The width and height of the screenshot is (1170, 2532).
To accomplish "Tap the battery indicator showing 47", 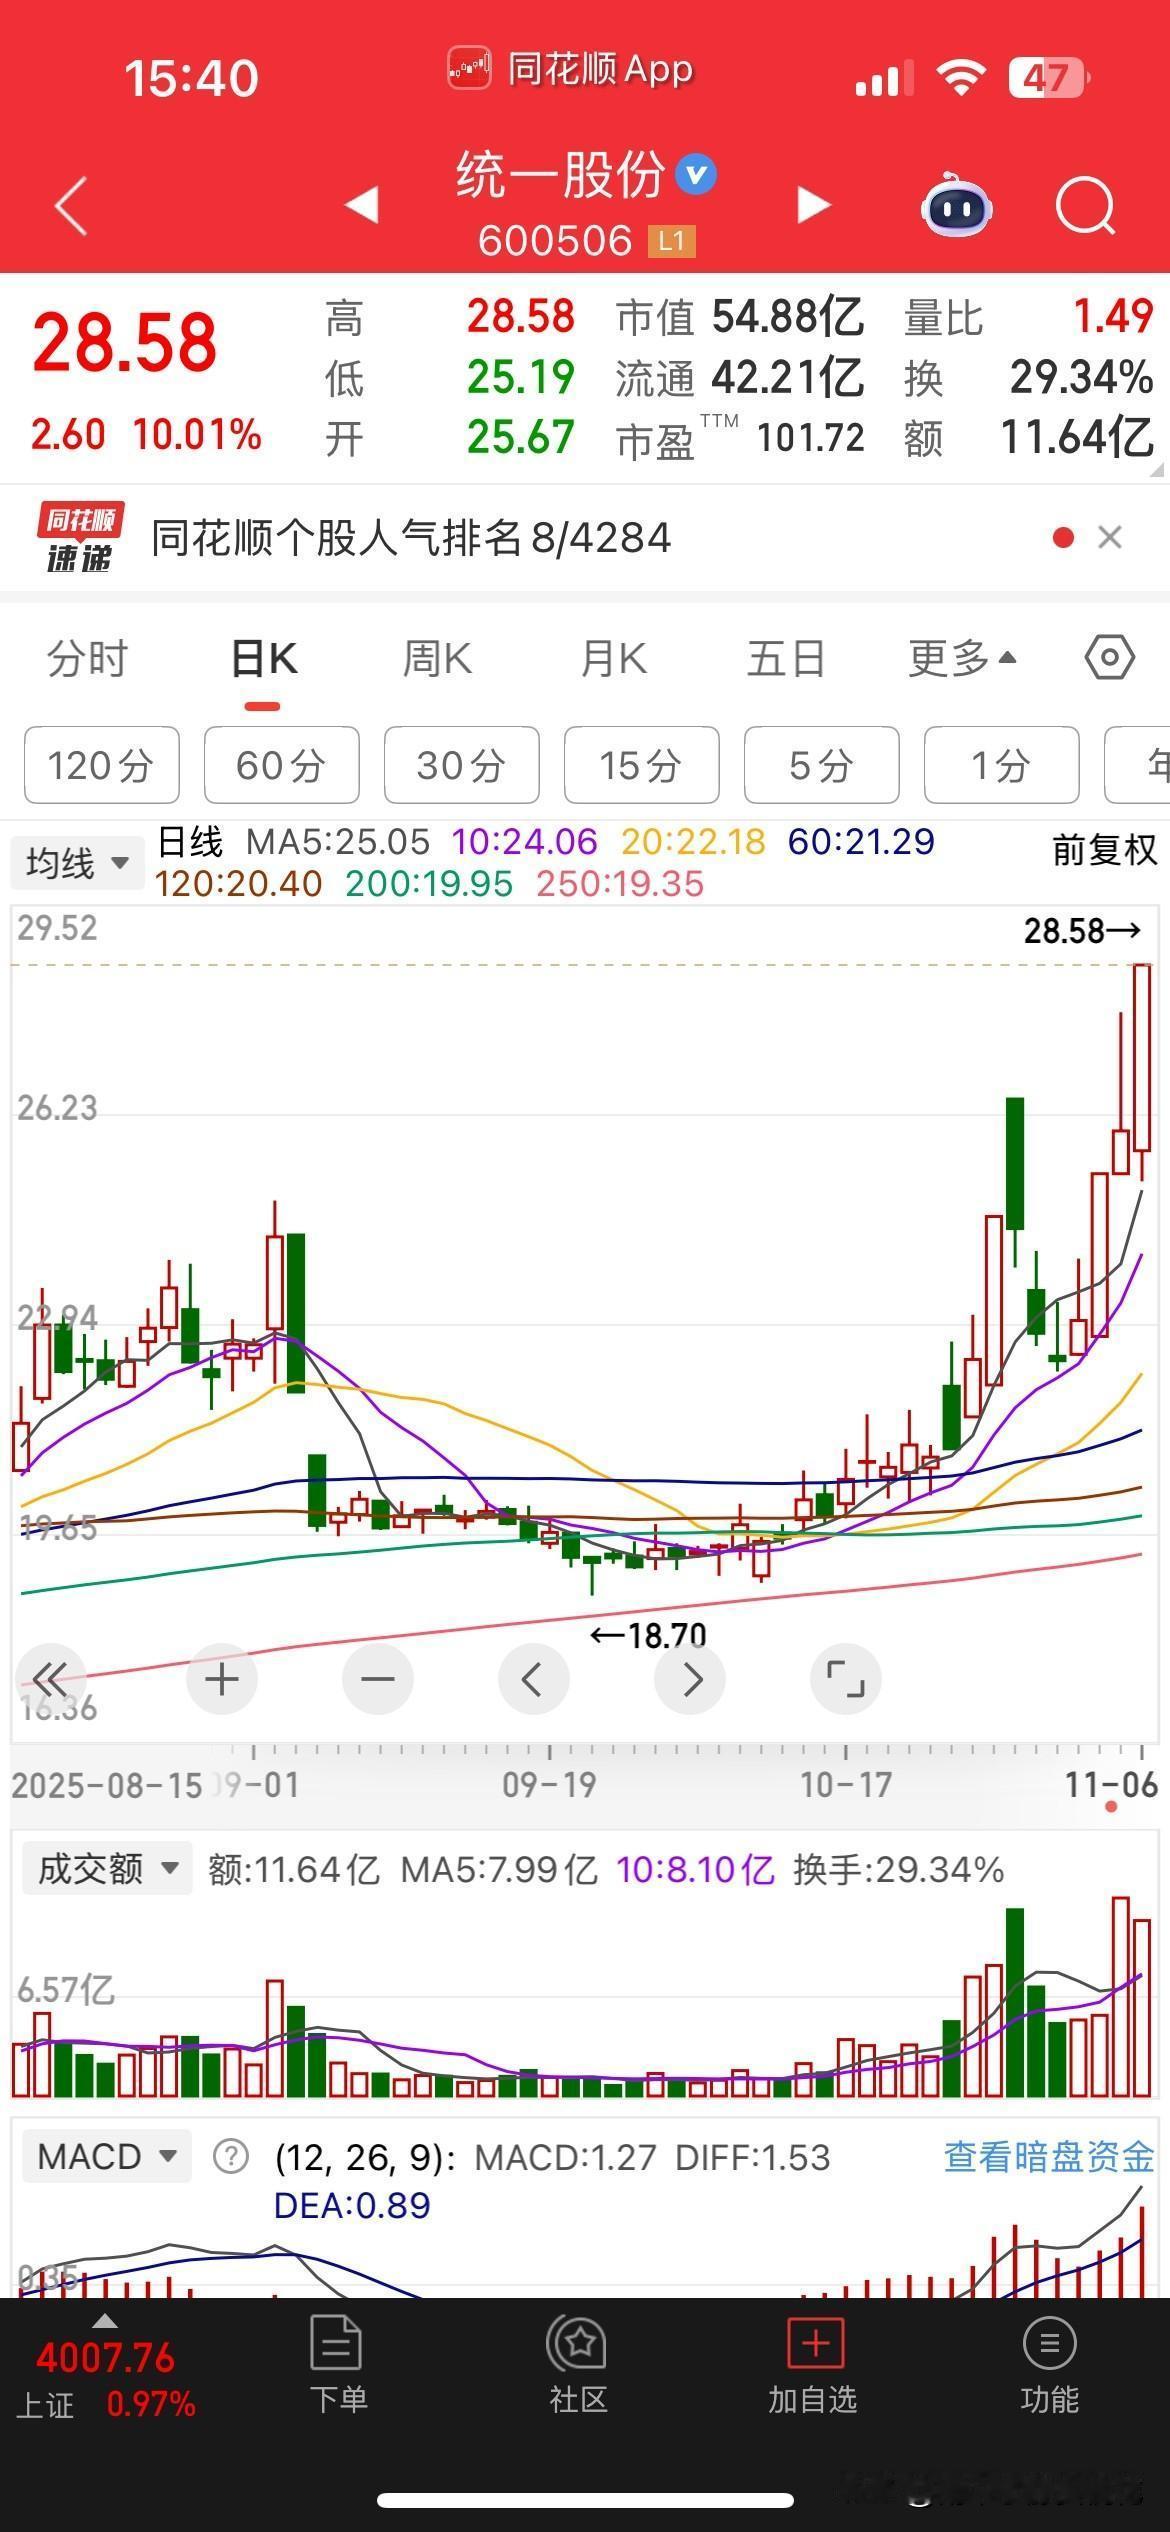I will coord(1048,78).
